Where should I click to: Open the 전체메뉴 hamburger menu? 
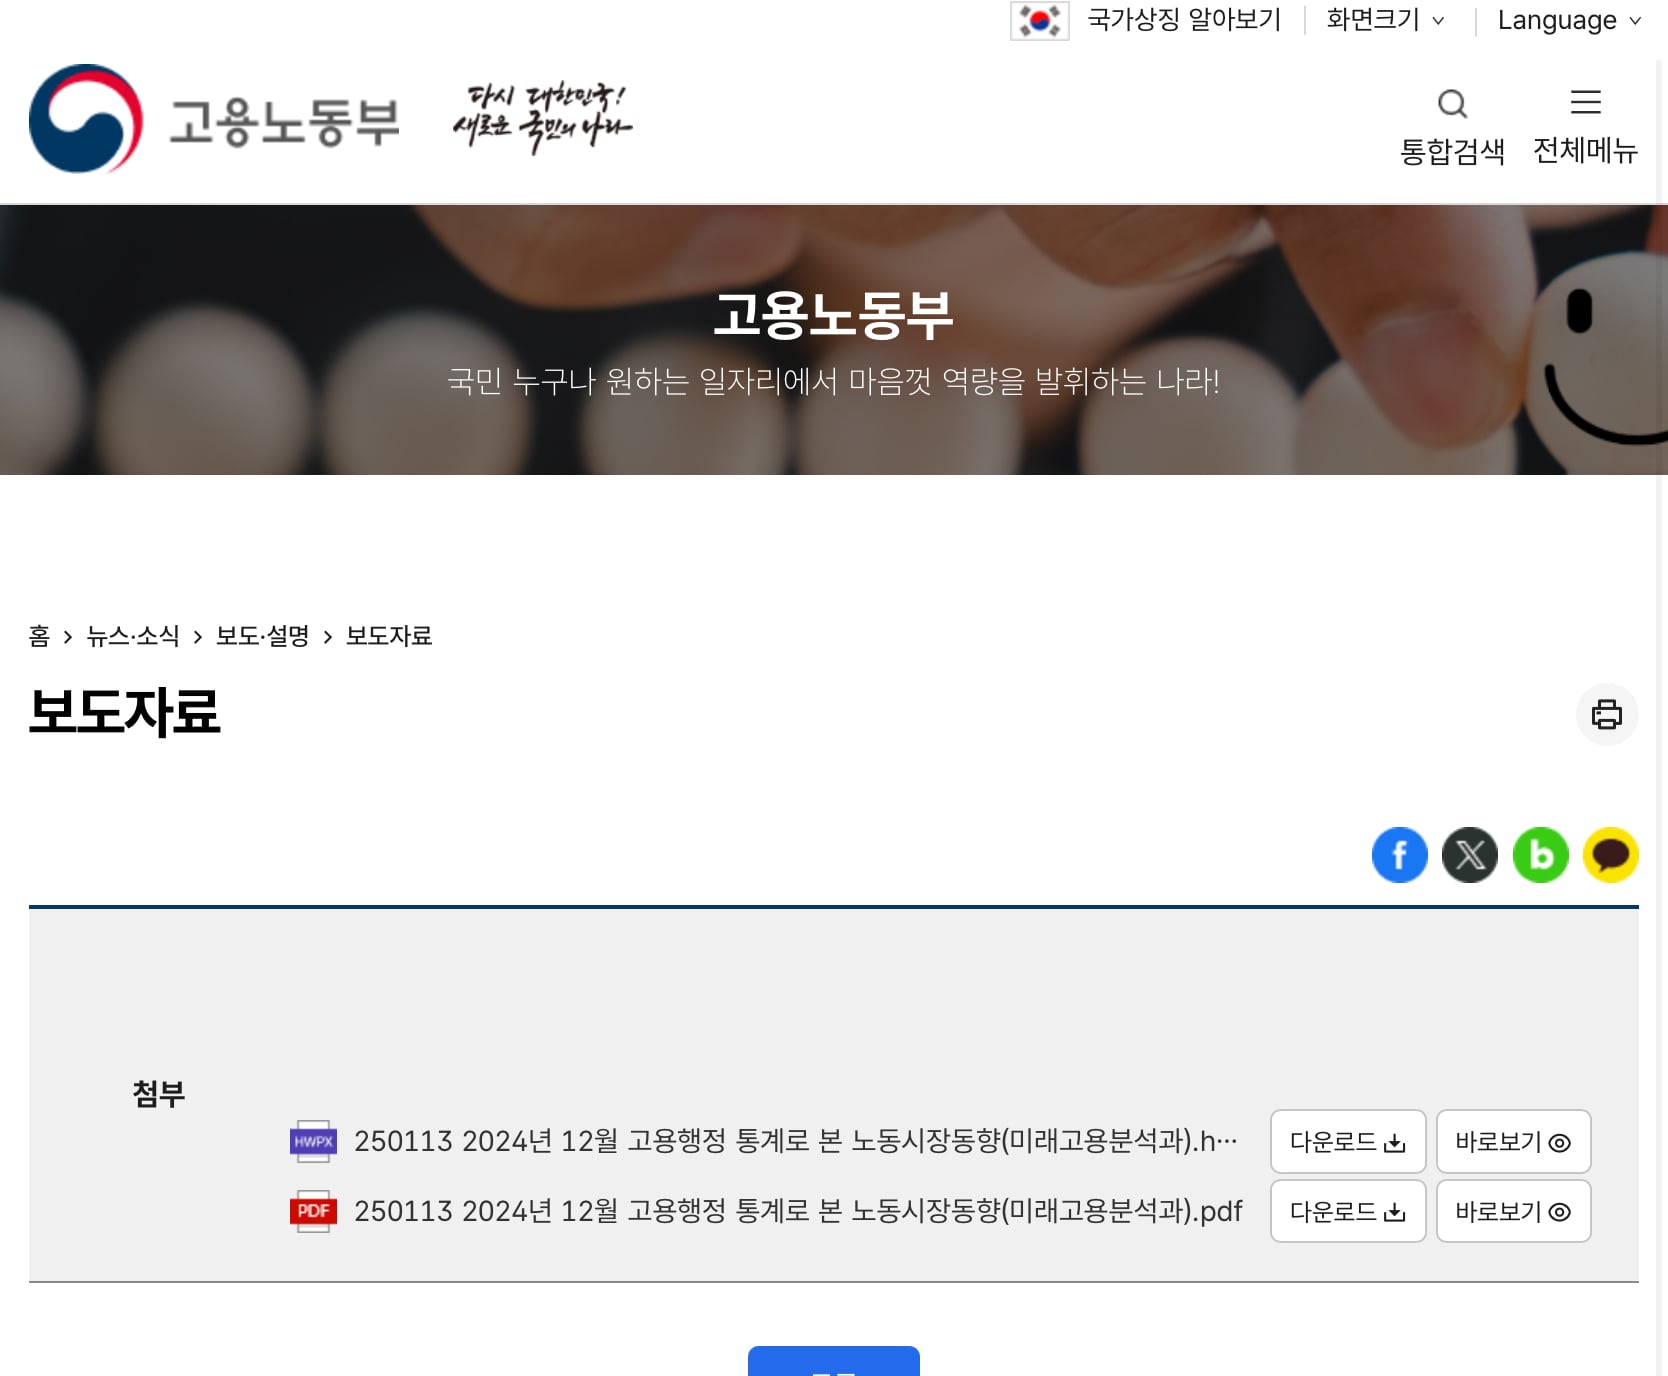coord(1585,126)
